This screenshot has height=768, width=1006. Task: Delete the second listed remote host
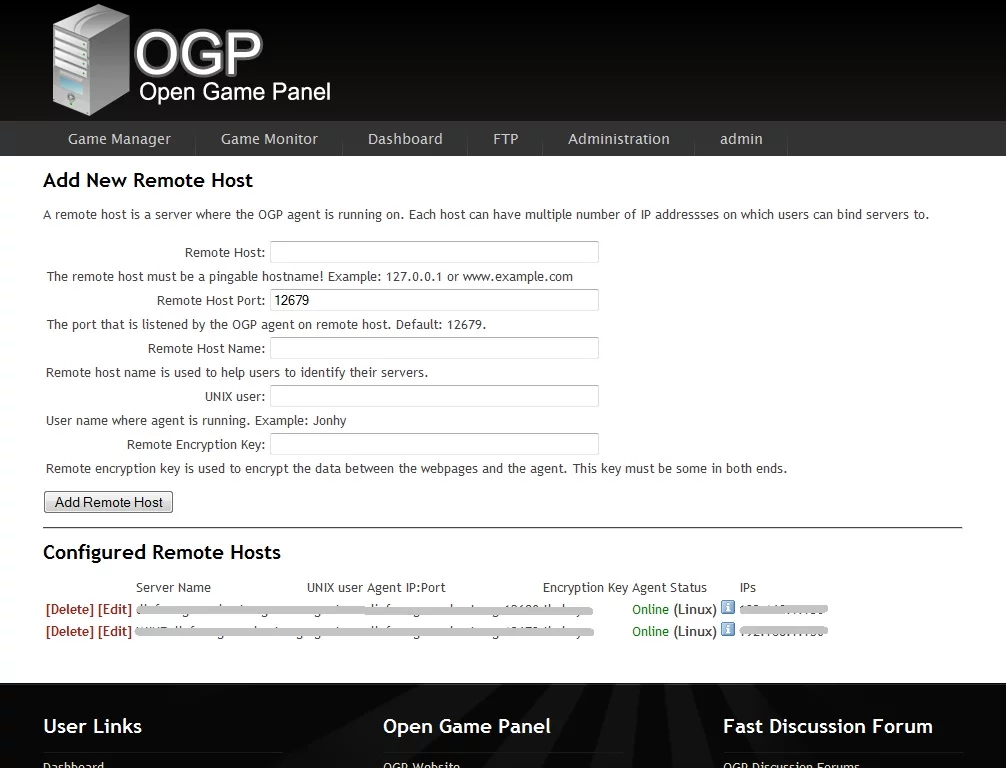(70, 631)
